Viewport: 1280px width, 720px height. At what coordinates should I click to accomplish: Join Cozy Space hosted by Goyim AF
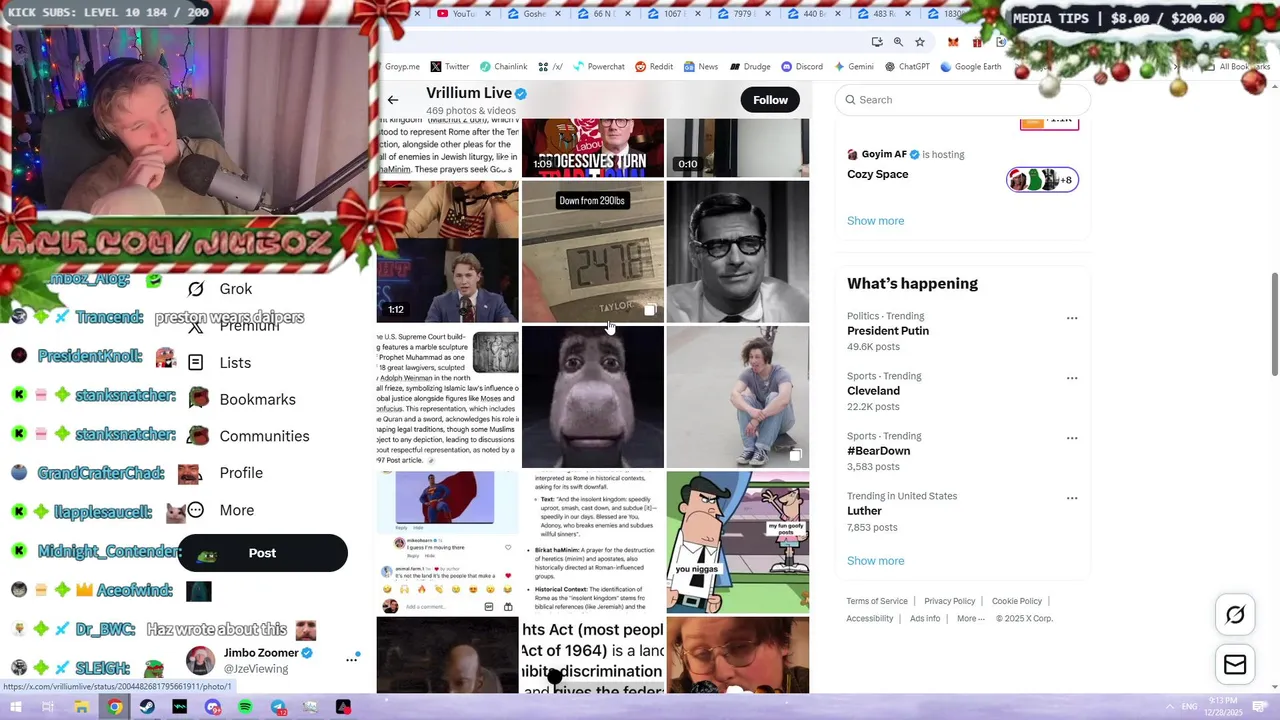(x=878, y=174)
